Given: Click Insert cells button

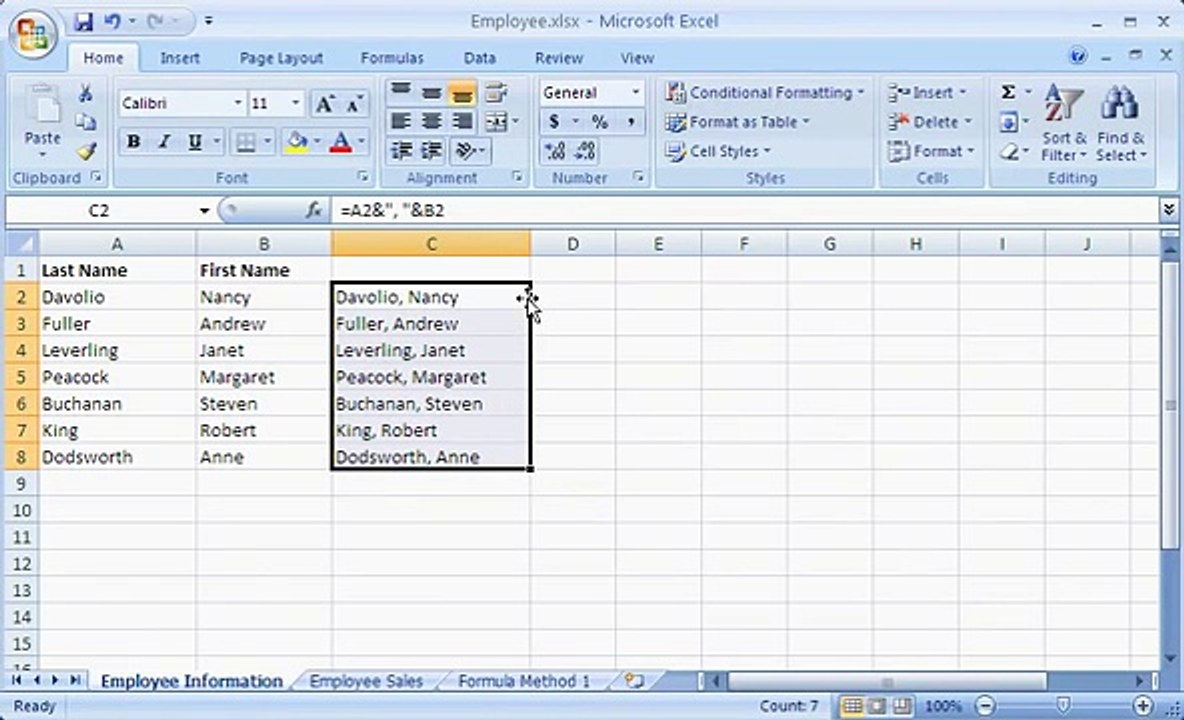Looking at the screenshot, I should (x=928, y=92).
